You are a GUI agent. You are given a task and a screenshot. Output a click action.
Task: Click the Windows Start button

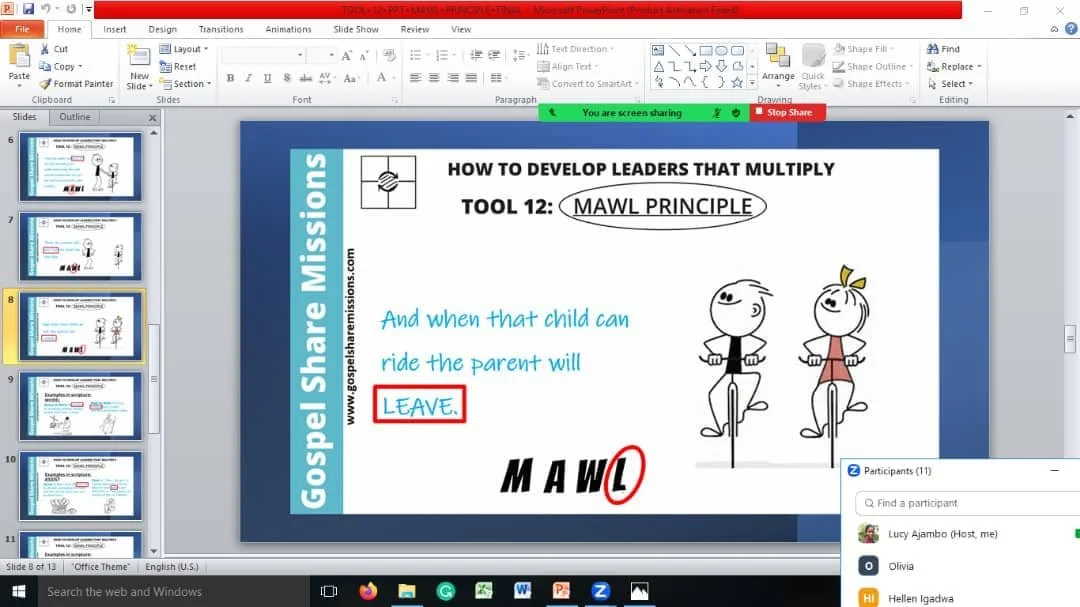click(19, 591)
